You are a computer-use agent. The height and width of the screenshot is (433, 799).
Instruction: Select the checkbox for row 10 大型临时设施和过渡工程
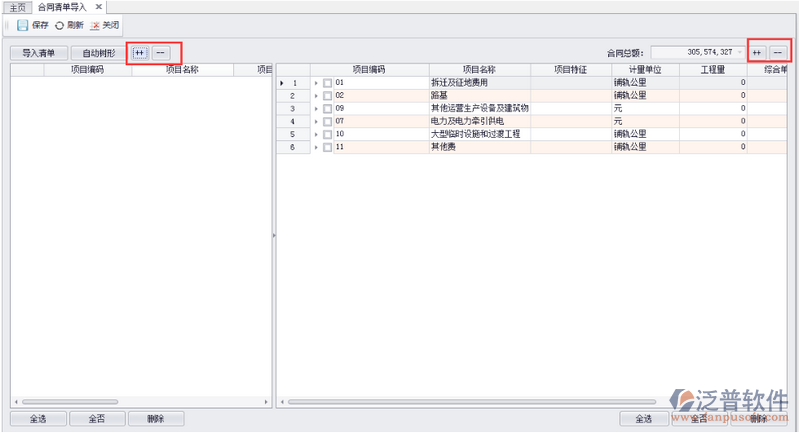click(x=327, y=134)
